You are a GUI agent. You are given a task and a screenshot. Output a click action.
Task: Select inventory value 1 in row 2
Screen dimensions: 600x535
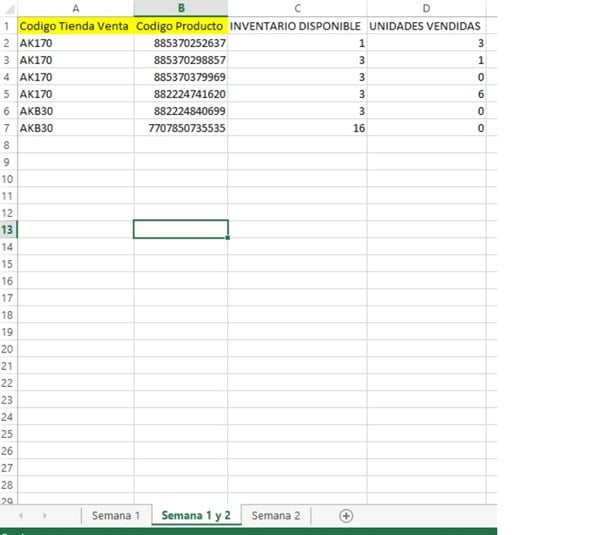point(297,43)
